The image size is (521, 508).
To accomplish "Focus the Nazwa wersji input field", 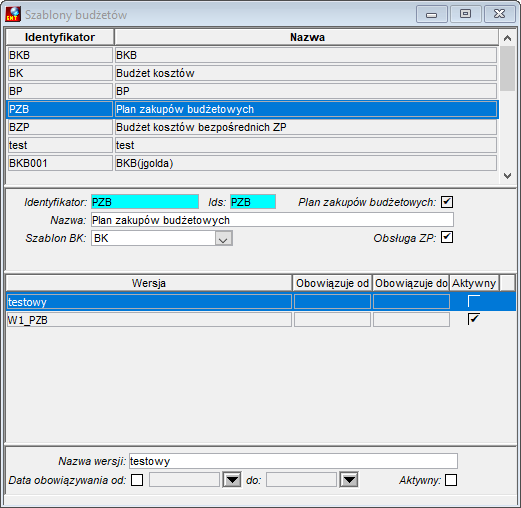I will (293, 461).
